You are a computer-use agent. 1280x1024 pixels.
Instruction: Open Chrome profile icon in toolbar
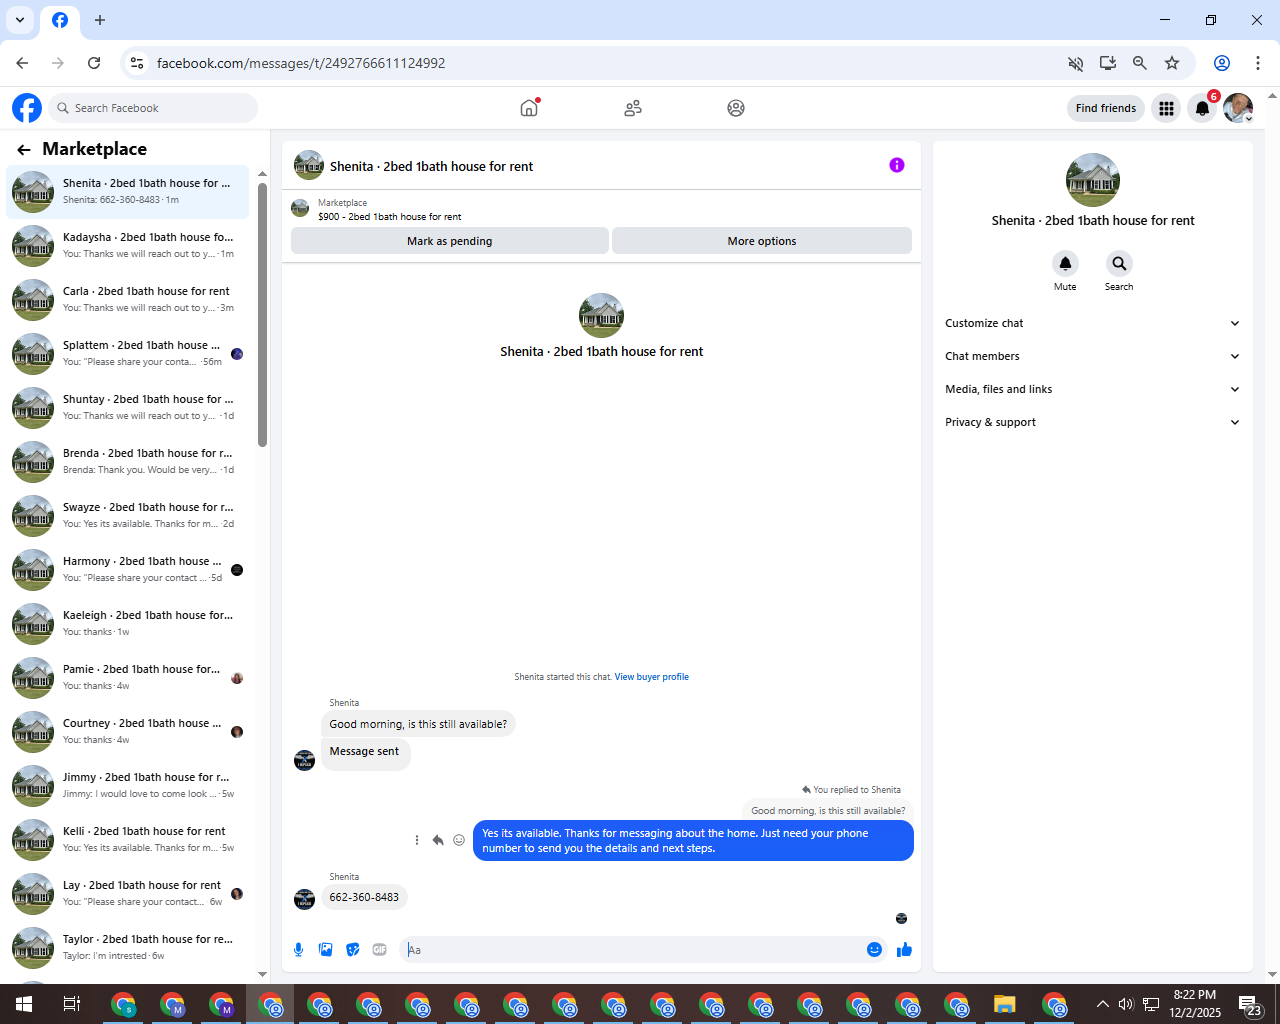point(1222,63)
